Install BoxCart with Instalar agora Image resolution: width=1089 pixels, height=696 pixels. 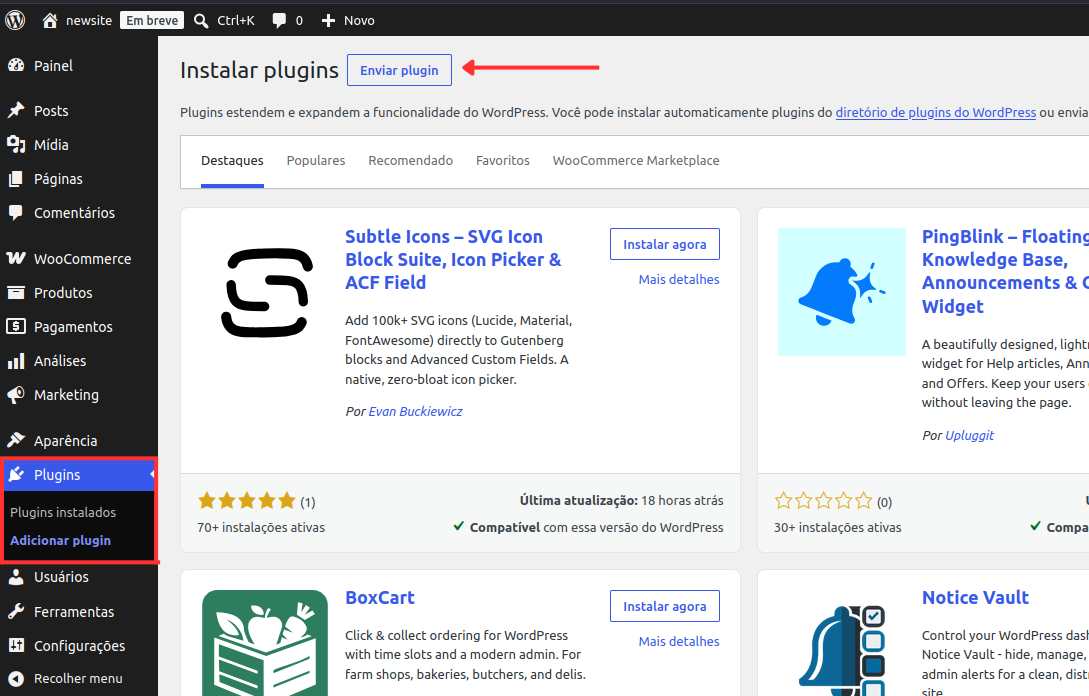coord(665,606)
